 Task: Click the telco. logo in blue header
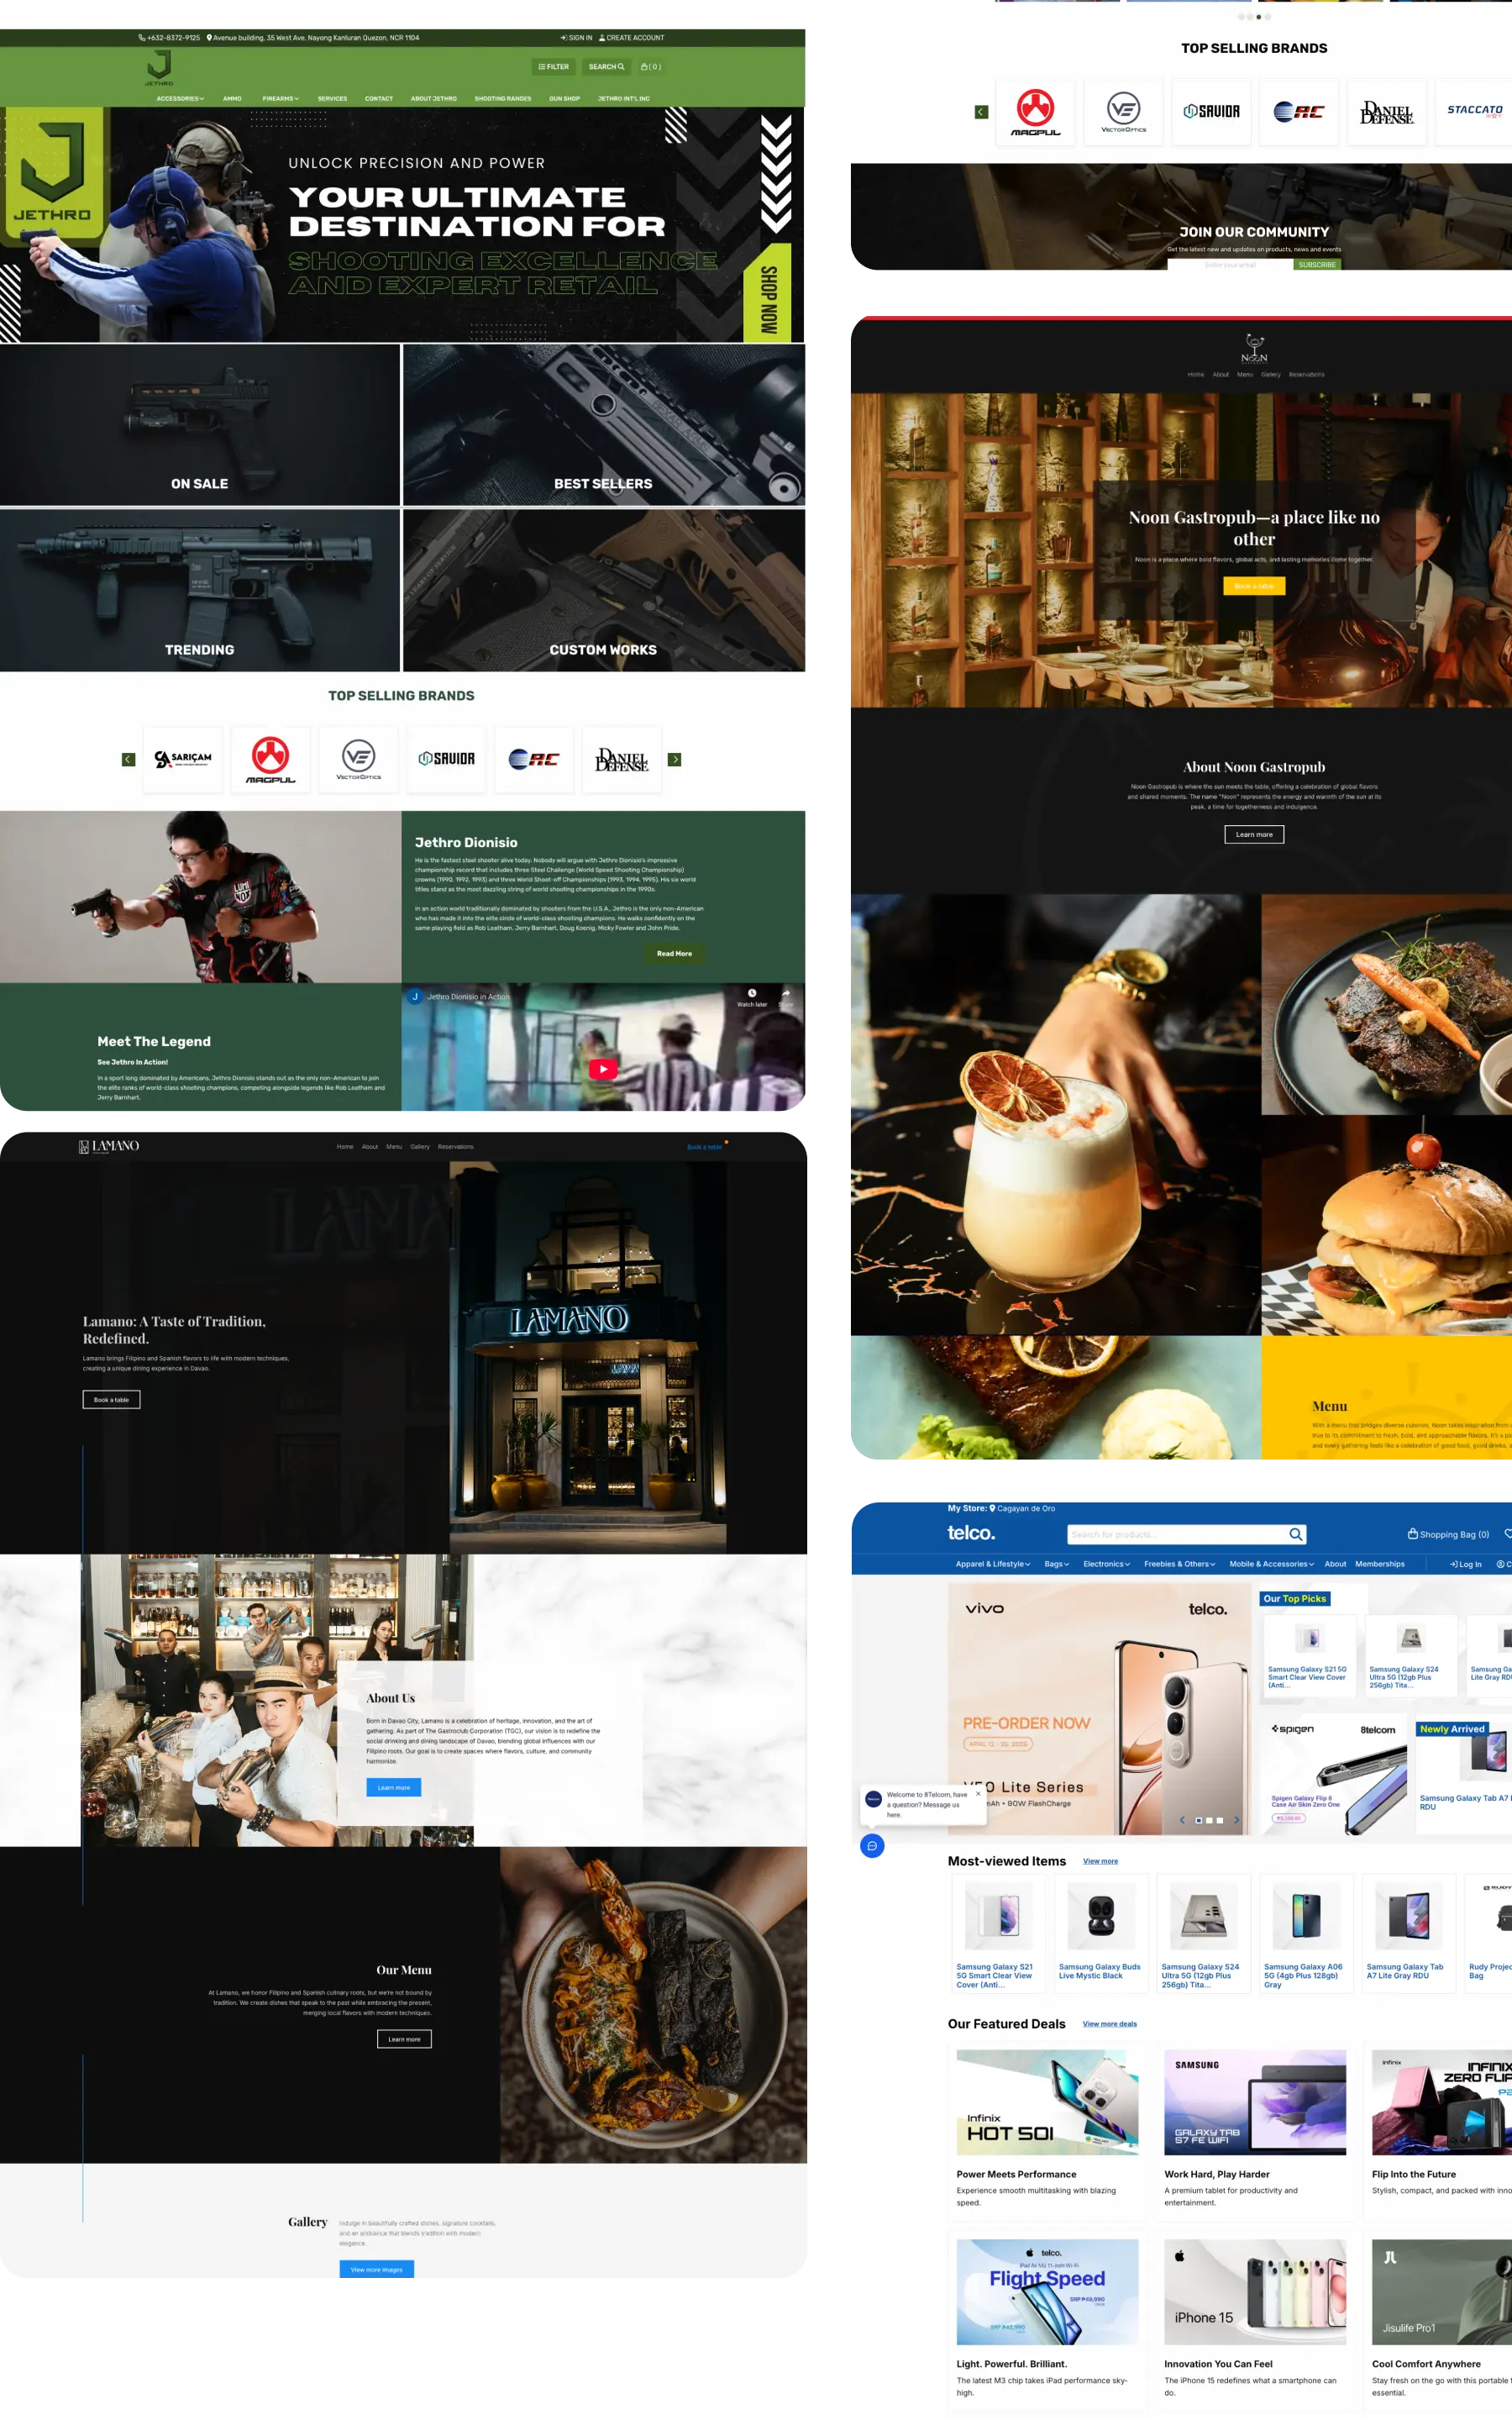pos(971,1533)
